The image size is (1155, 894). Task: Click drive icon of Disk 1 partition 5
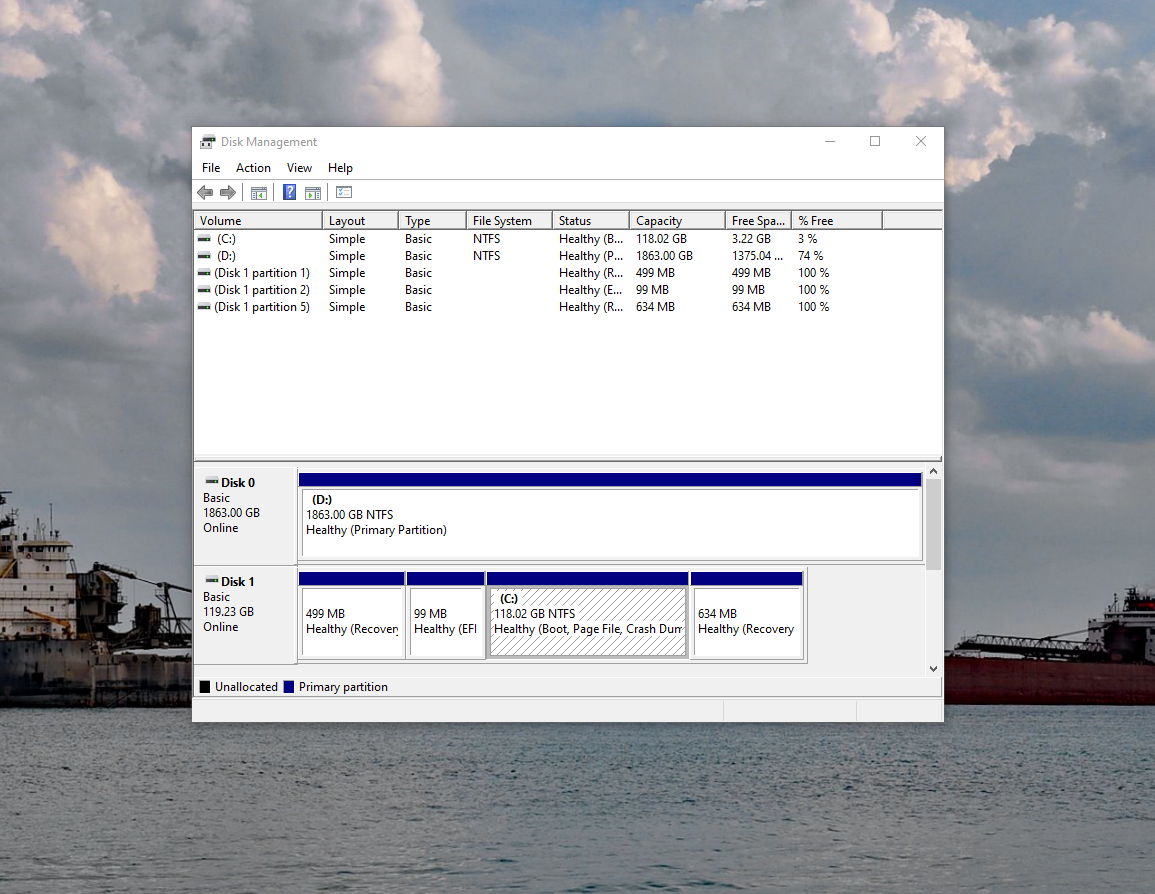pyautogui.click(x=204, y=307)
